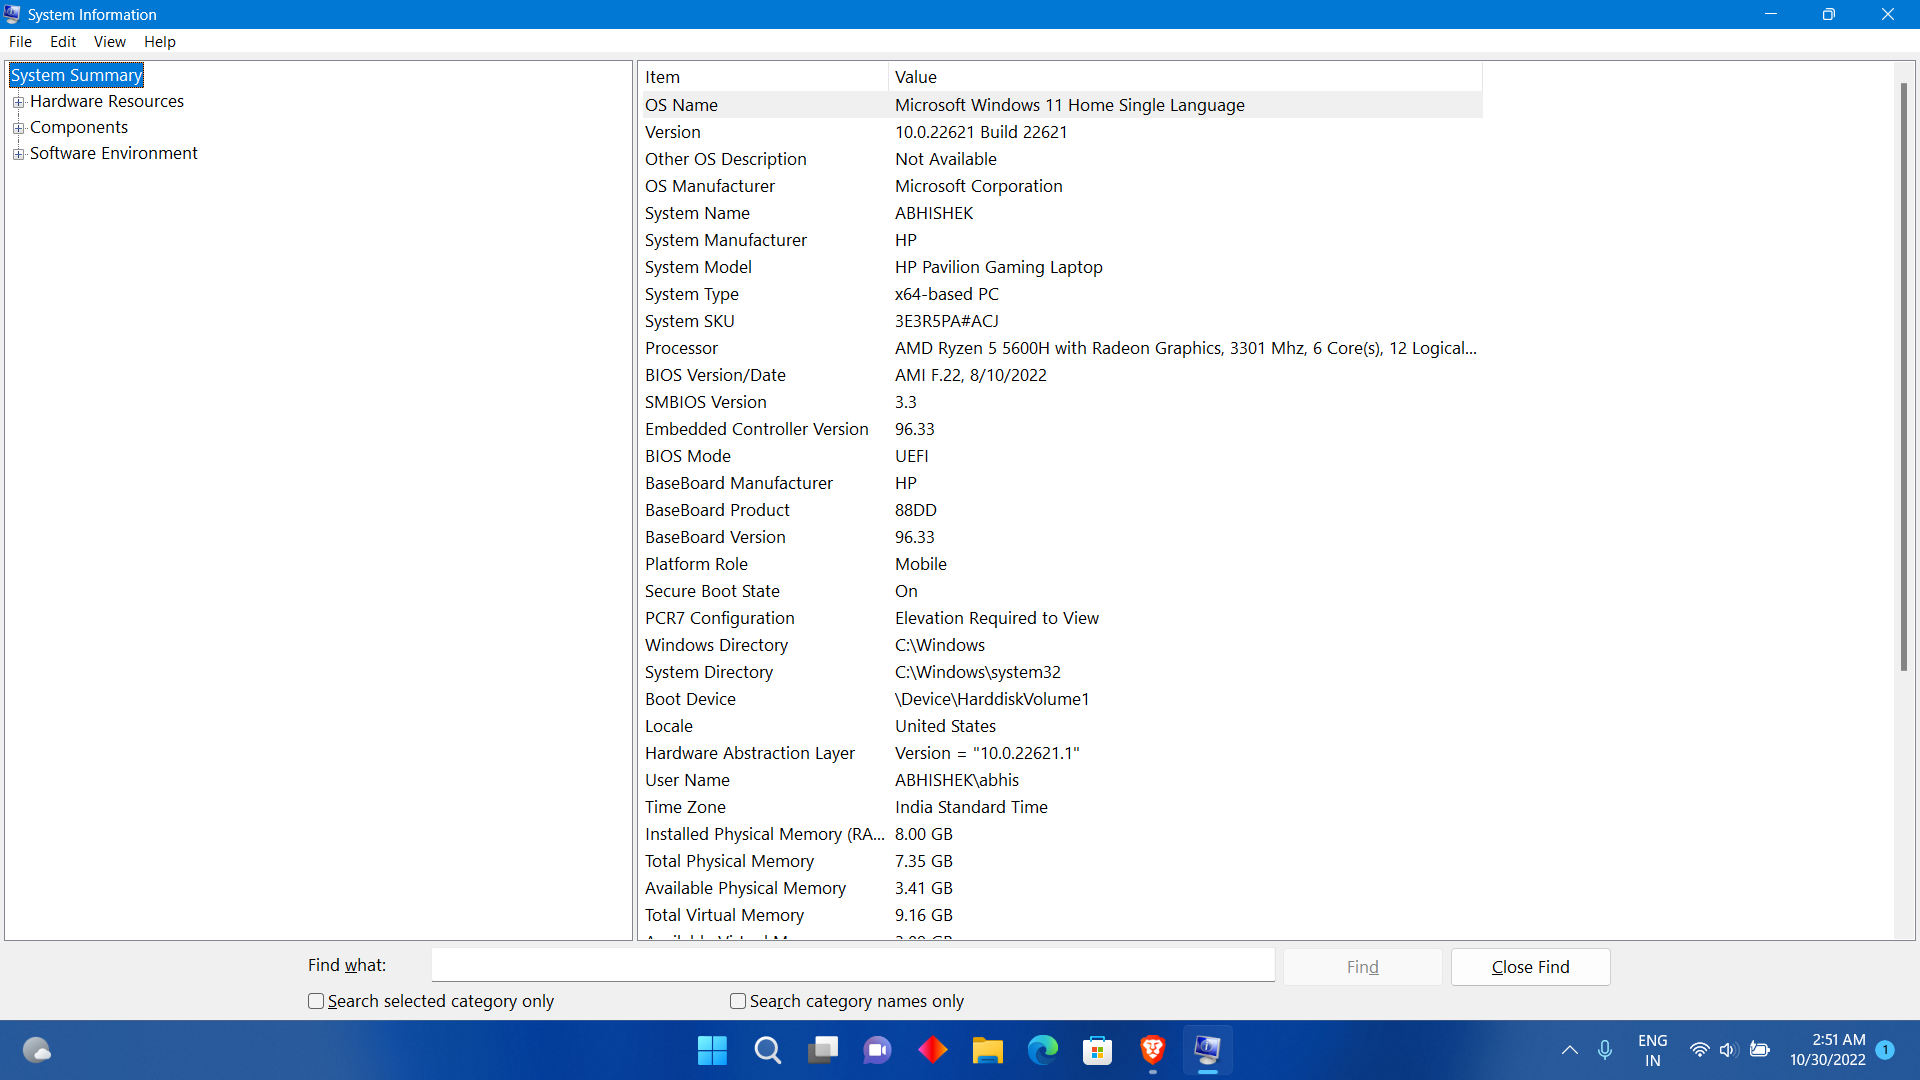1920x1080 pixels.
Task: Switch ENG IN input language
Action: tap(1653, 1050)
